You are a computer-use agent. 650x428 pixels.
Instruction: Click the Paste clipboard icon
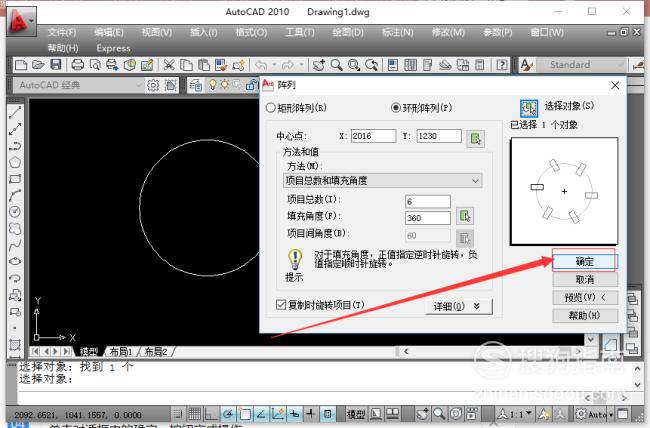[204, 65]
